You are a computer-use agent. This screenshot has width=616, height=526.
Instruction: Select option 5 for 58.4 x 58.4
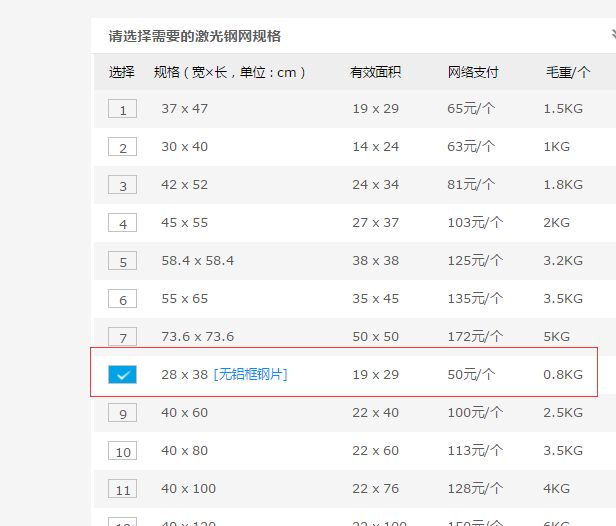(x=123, y=262)
